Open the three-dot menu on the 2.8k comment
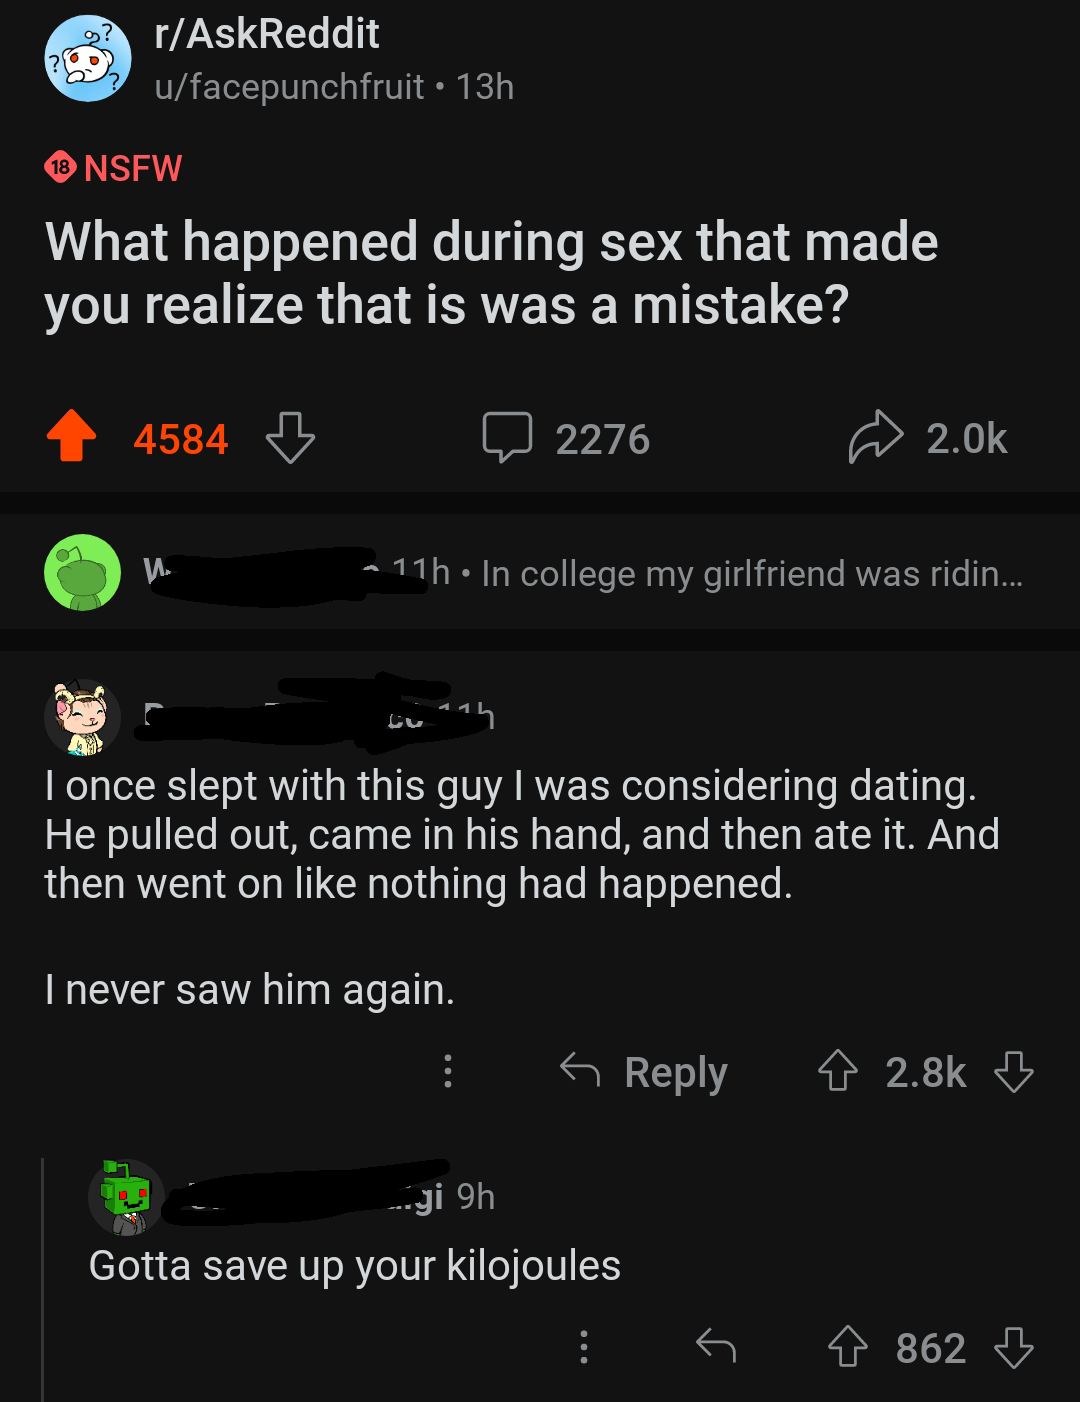The height and width of the screenshot is (1402, 1080). pyautogui.click(x=447, y=1072)
